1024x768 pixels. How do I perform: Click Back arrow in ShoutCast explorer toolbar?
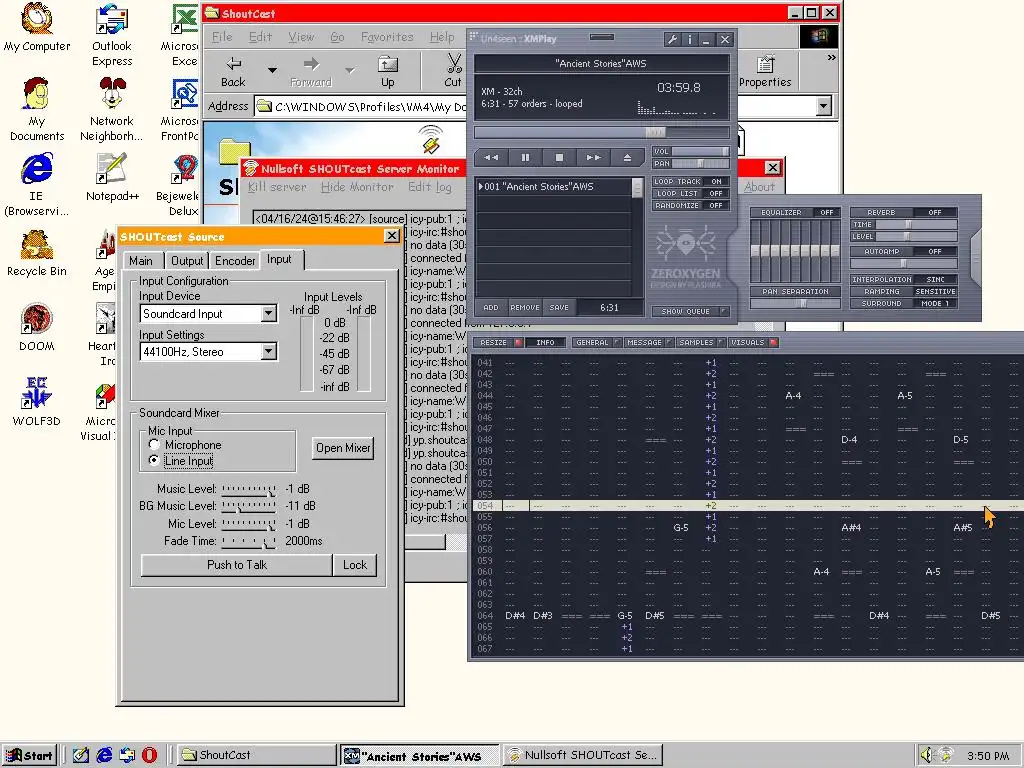[x=233, y=72]
